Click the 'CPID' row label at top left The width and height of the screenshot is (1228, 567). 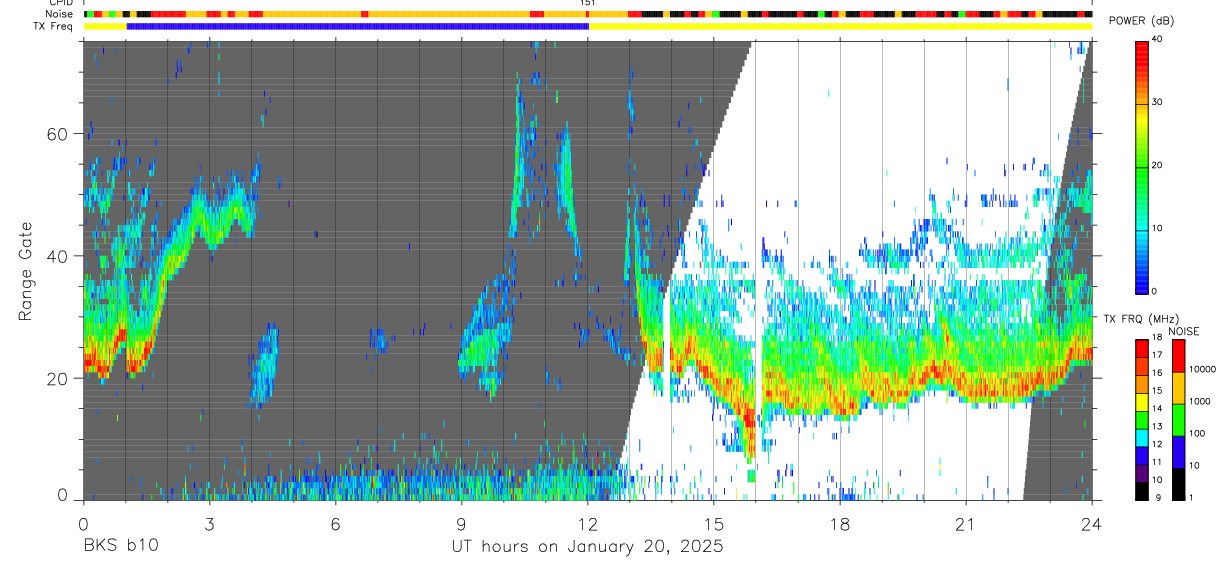[x=62, y=3]
